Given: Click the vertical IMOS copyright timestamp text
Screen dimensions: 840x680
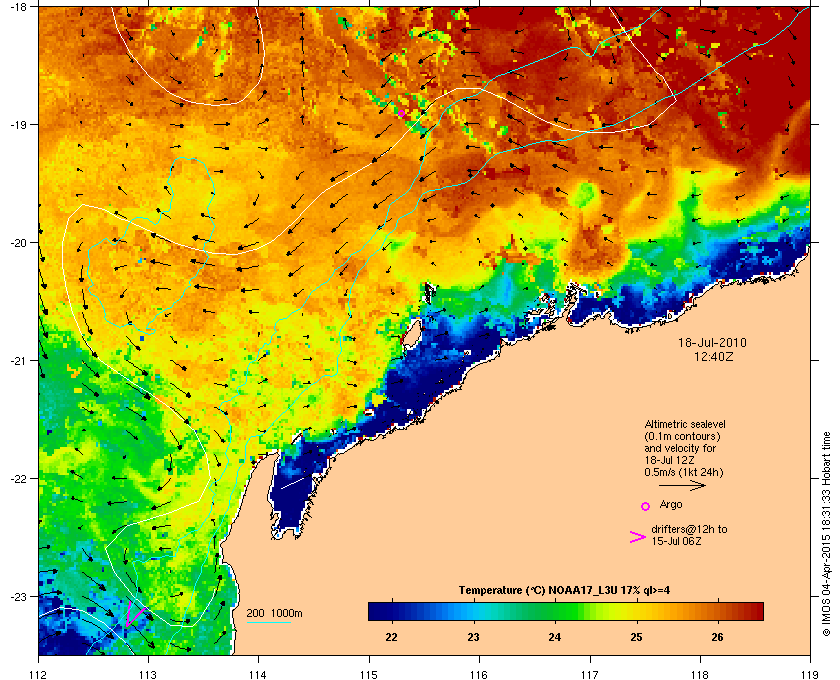Looking at the screenshot, I should tap(826, 533).
